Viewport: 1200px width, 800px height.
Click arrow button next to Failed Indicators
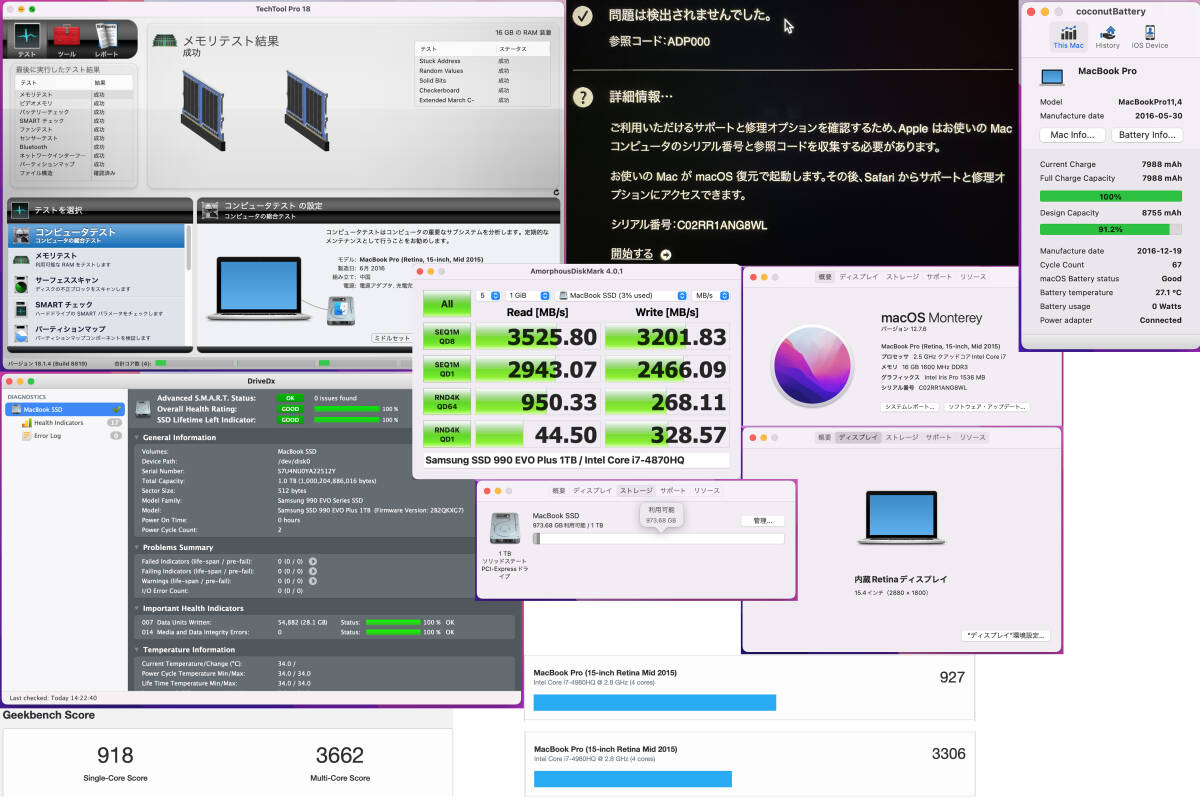[x=312, y=561]
